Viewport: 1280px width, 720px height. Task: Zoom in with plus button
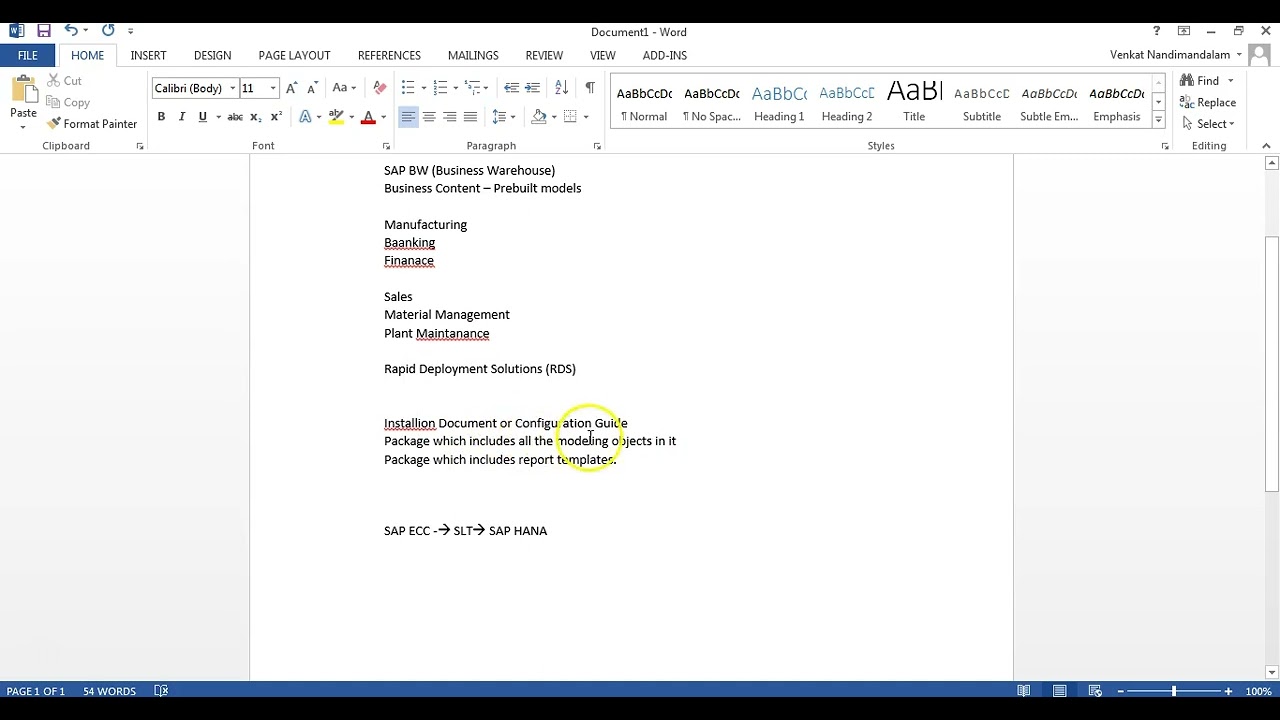[x=1229, y=691]
